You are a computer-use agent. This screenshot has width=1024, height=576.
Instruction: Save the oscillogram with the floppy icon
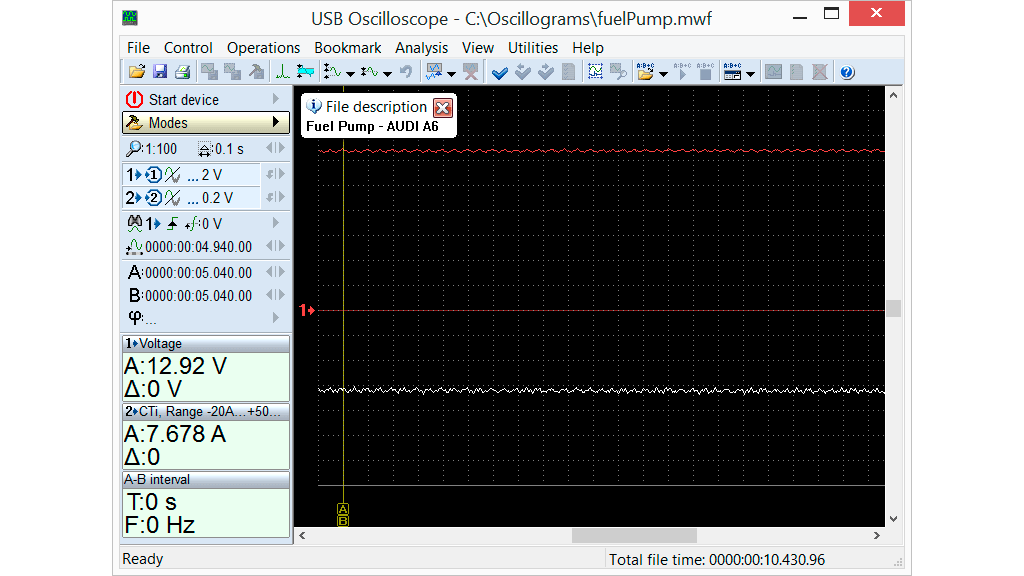(159, 72)
